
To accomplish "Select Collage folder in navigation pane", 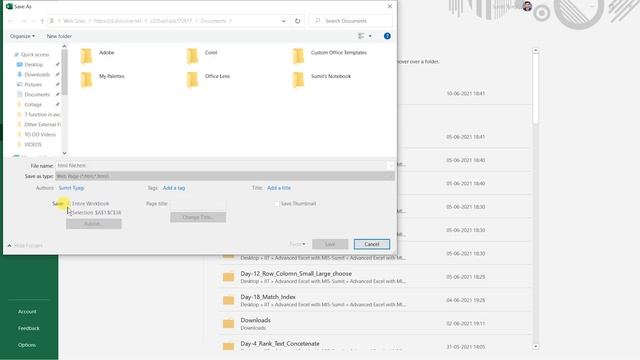I will [x=29, y=104].
